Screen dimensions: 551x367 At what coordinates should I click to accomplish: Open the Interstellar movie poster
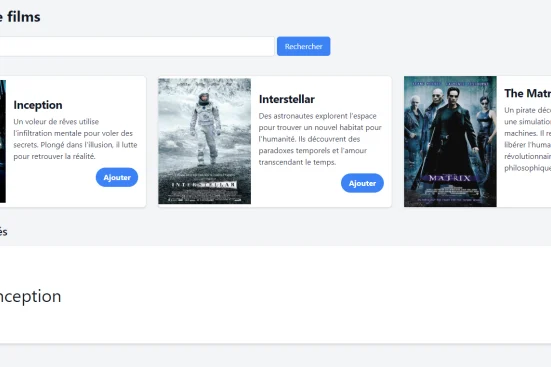pyautogui.click(x=205, y=141)
